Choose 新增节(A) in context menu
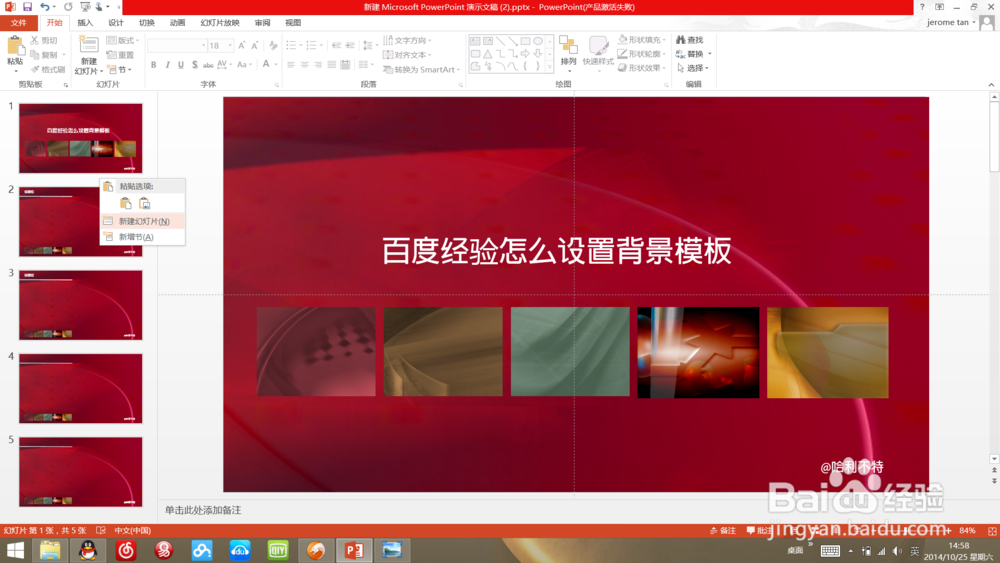This screenshot has width=1000, height=563. coord(143,237)
